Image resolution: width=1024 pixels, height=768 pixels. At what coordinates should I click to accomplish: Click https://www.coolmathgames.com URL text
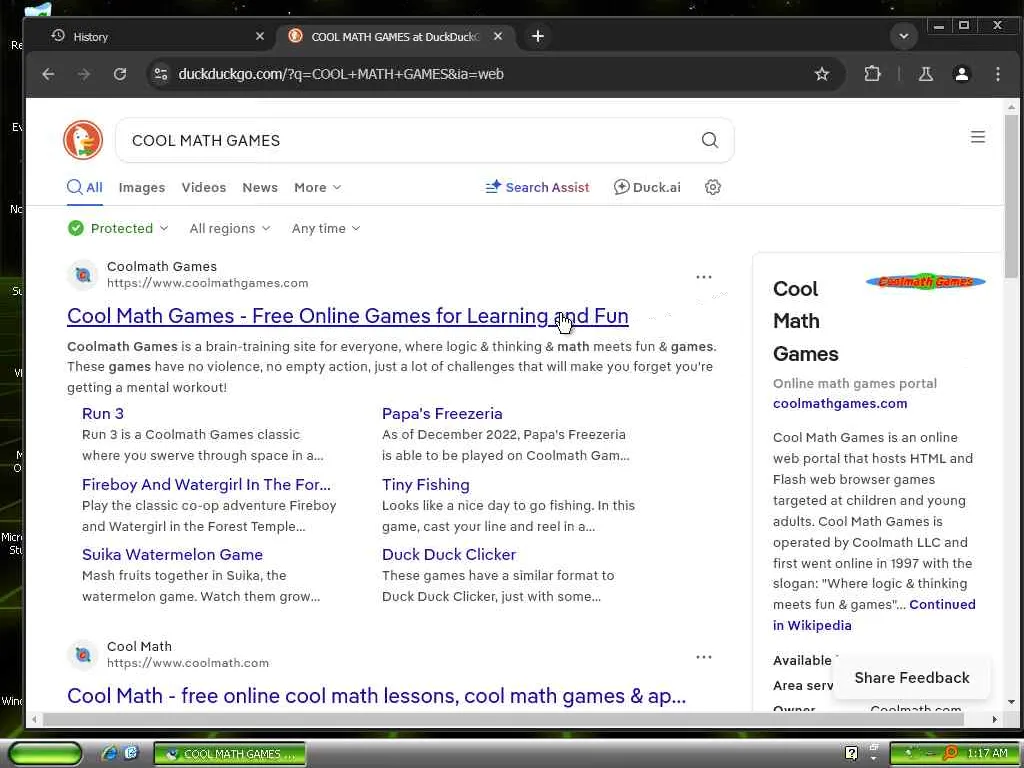click(x=208, y=283)
